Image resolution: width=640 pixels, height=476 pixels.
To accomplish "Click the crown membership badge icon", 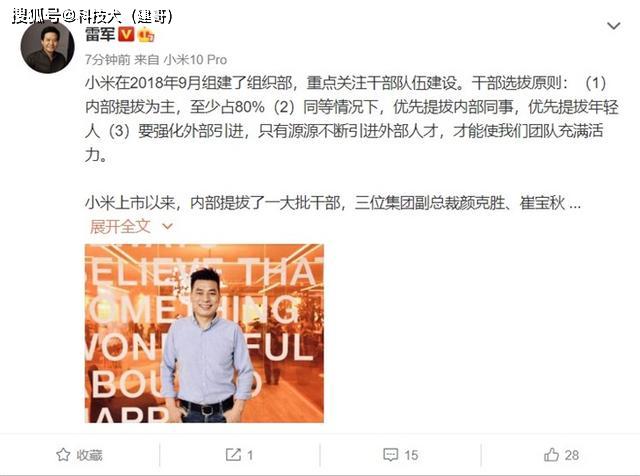I will (x=146, y=35).
